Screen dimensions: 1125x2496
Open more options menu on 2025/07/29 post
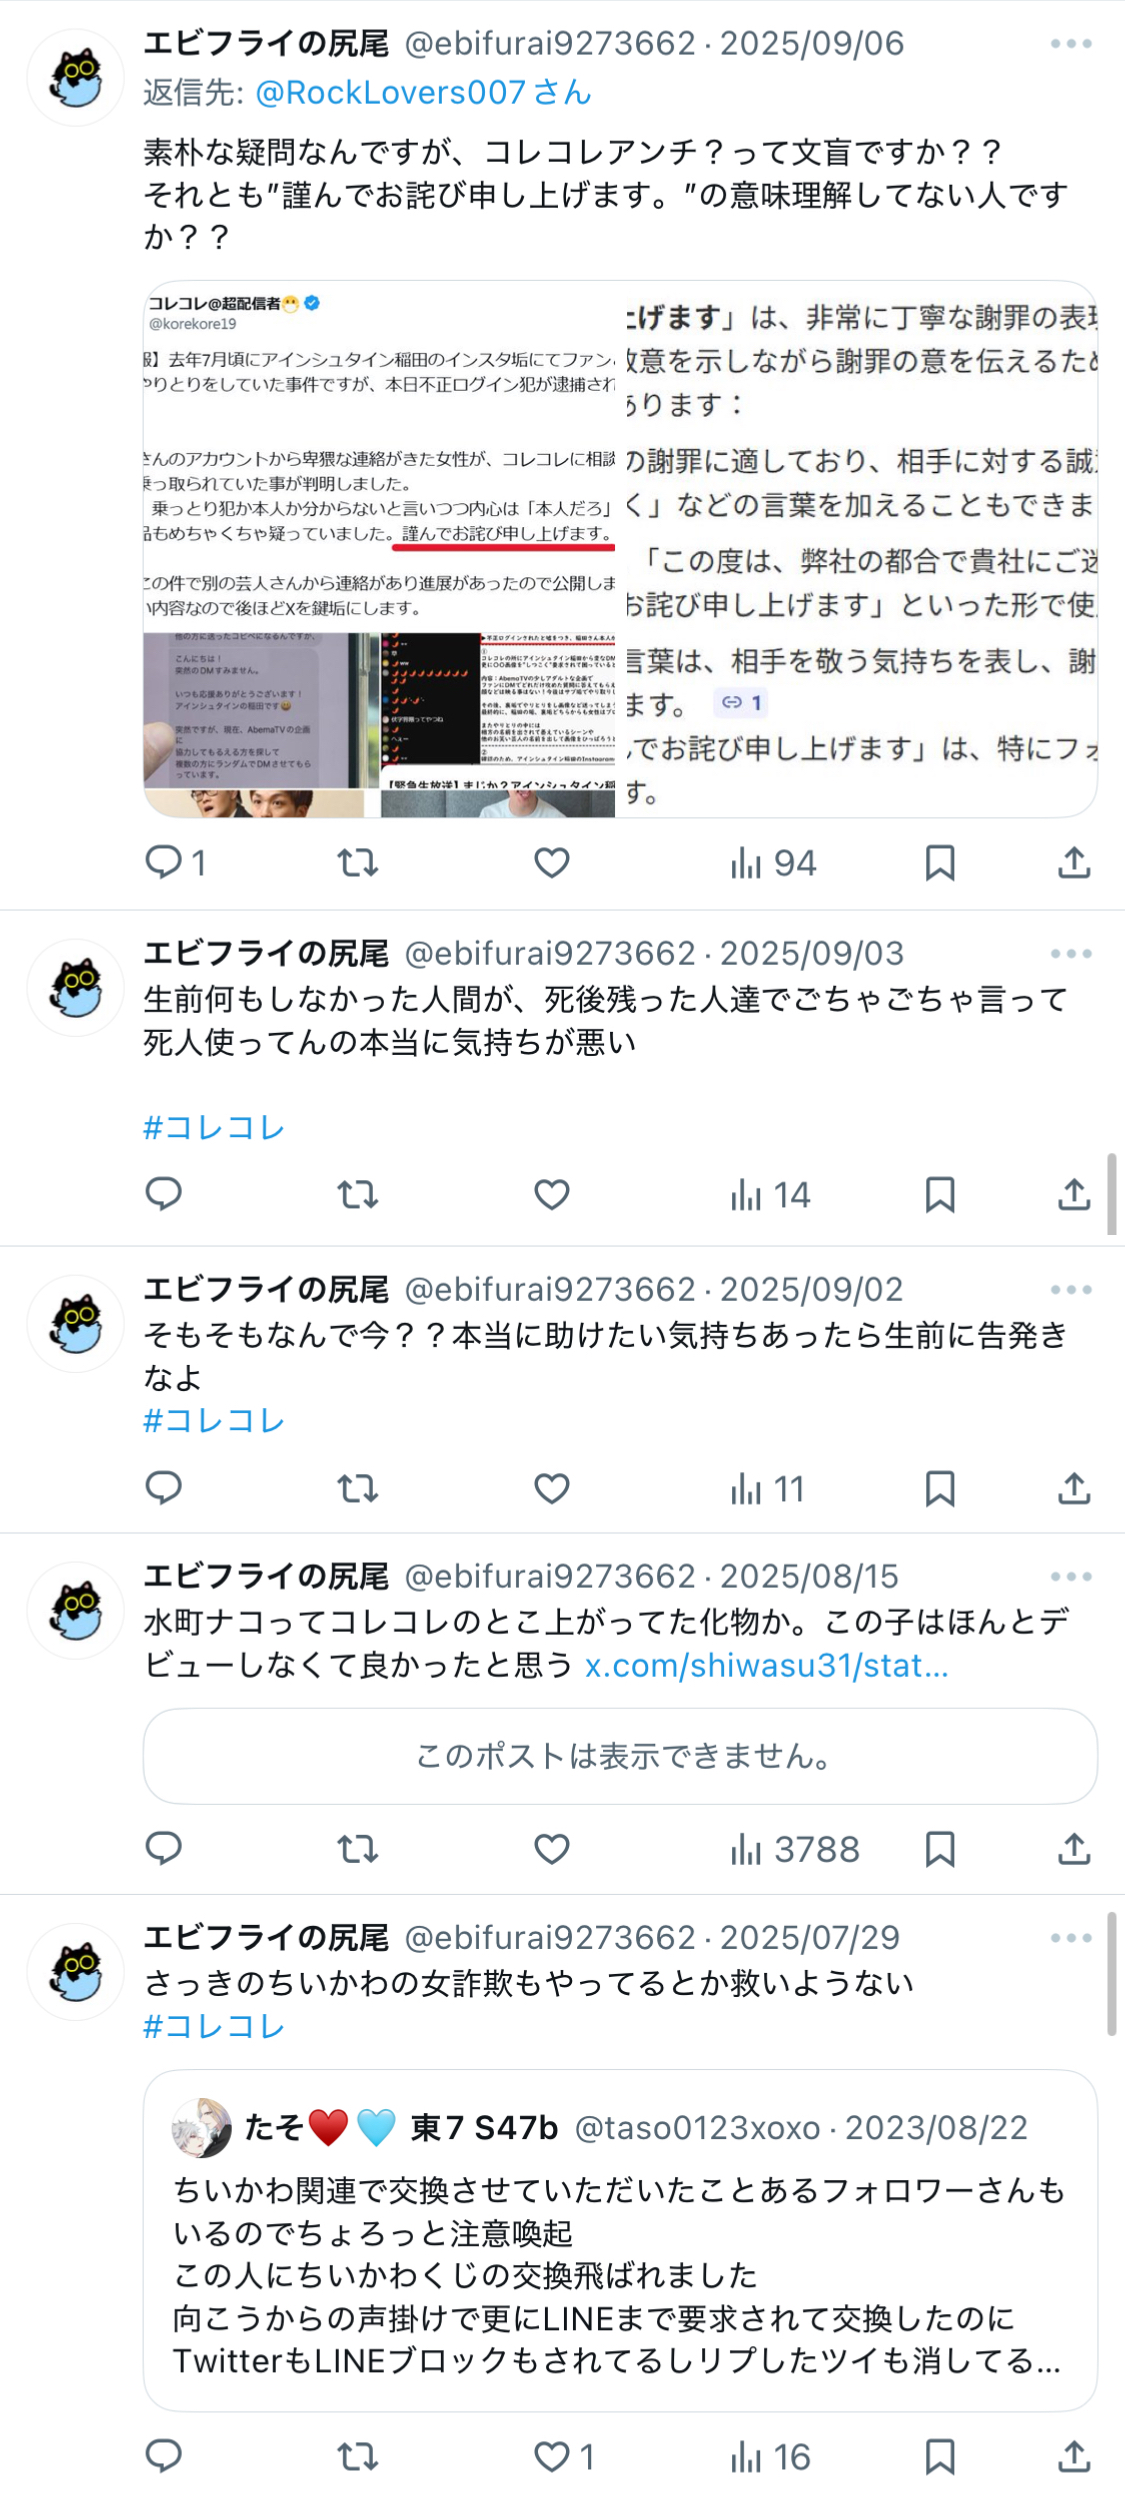pyautogui.click(x=1071, y=1937)
